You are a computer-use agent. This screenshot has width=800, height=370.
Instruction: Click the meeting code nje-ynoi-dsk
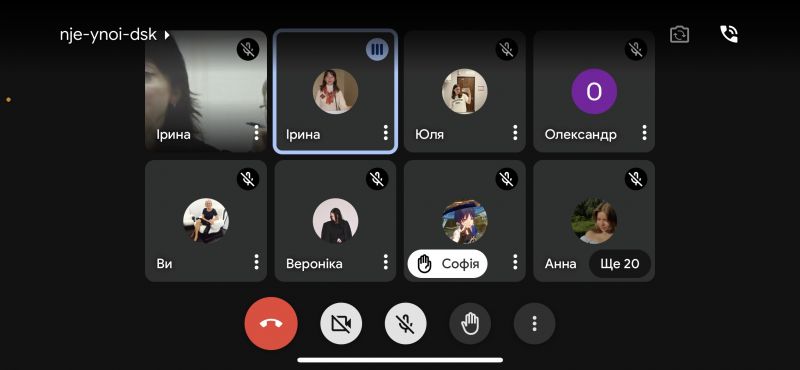[x=108, y=35]
